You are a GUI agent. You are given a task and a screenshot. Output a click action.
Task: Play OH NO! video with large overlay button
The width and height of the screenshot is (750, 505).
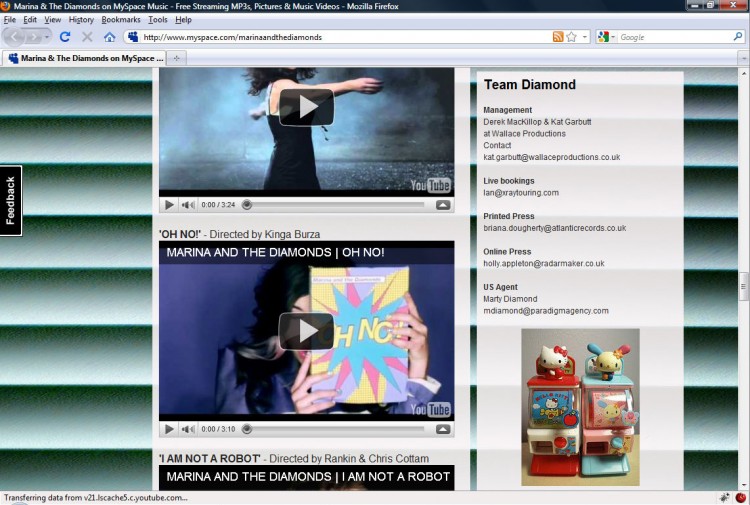306,331
